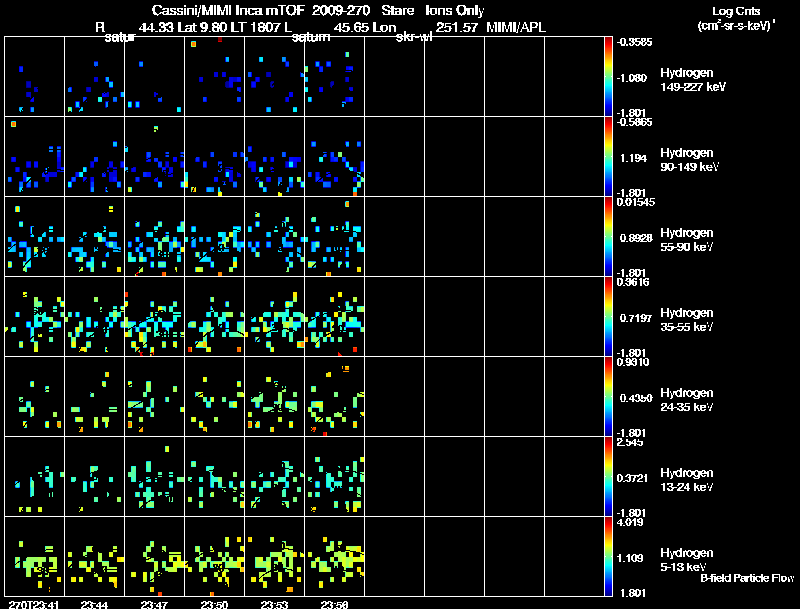Click the '1.109' color scale value
The width and height of the screenshot is (800, 609).
(x=630, y=558)
